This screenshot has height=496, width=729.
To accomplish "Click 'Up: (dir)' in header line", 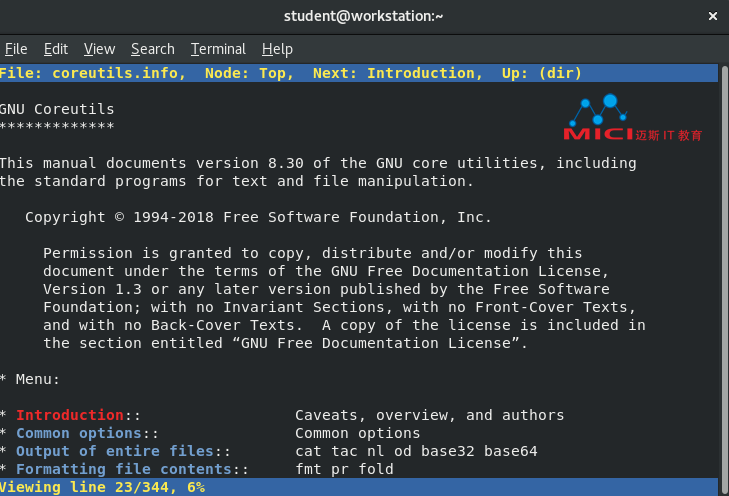I will click(542, 73).
